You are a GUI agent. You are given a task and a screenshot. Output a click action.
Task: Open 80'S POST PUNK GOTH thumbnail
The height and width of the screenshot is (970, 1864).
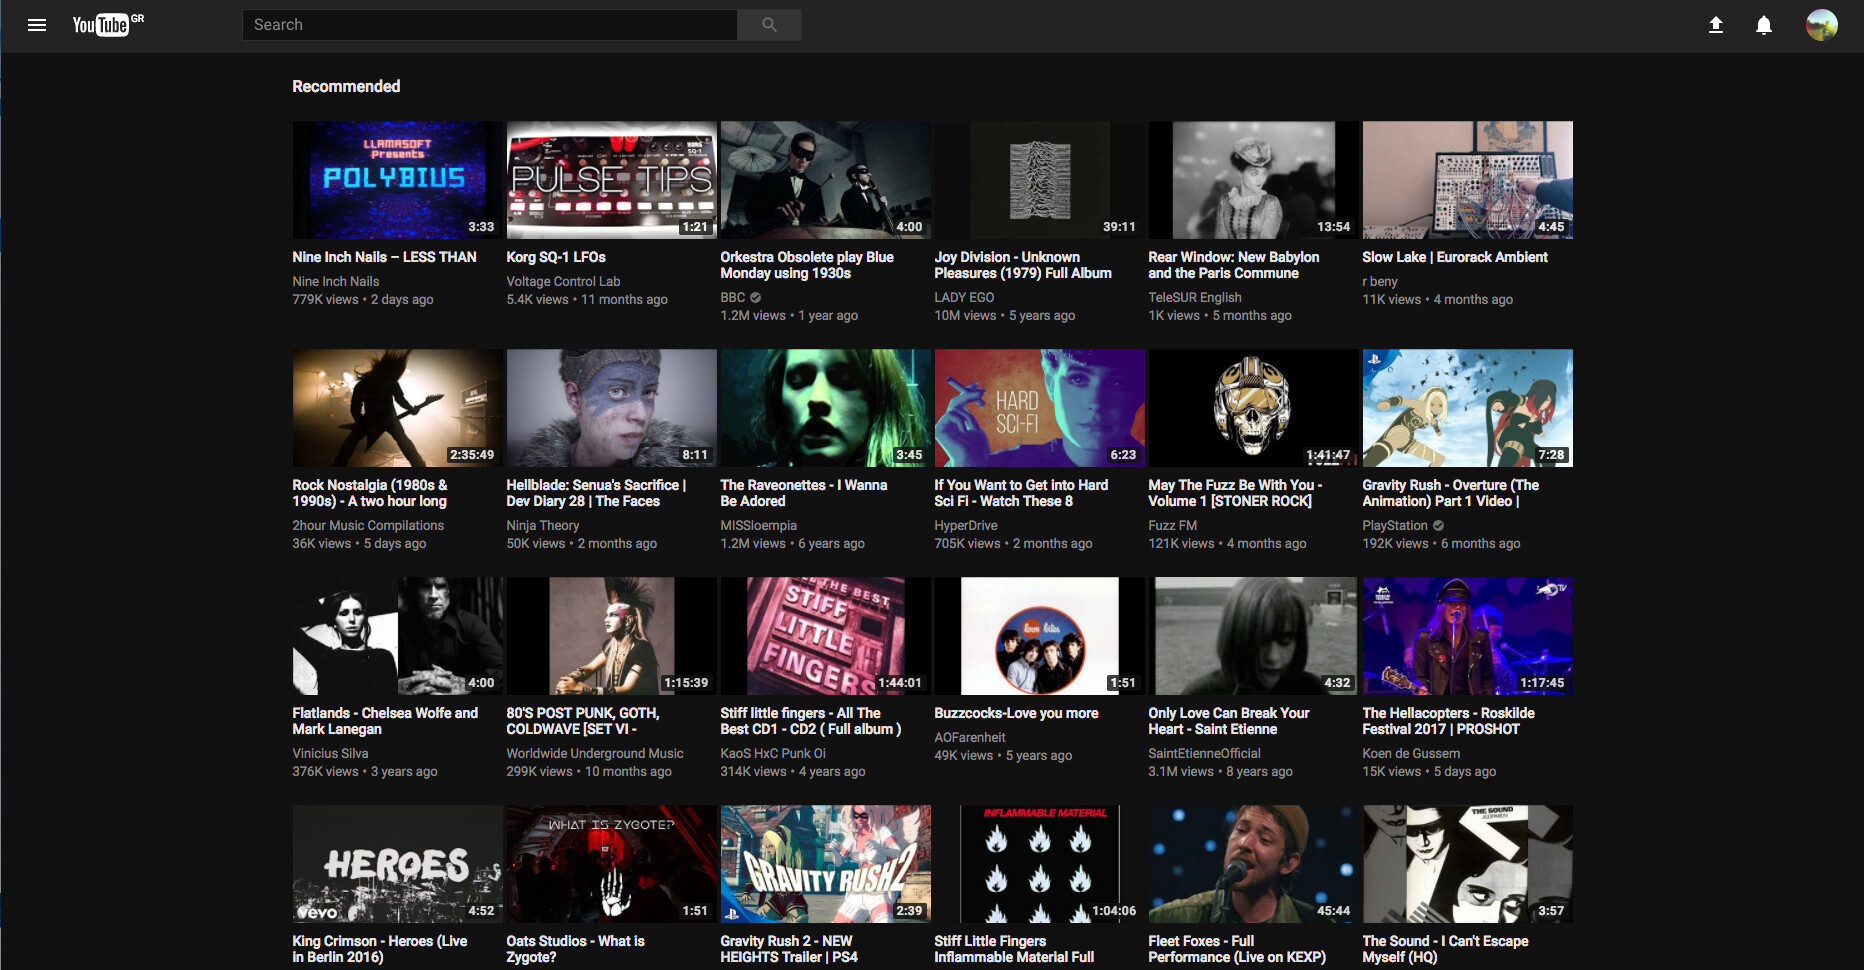[611, 636]
